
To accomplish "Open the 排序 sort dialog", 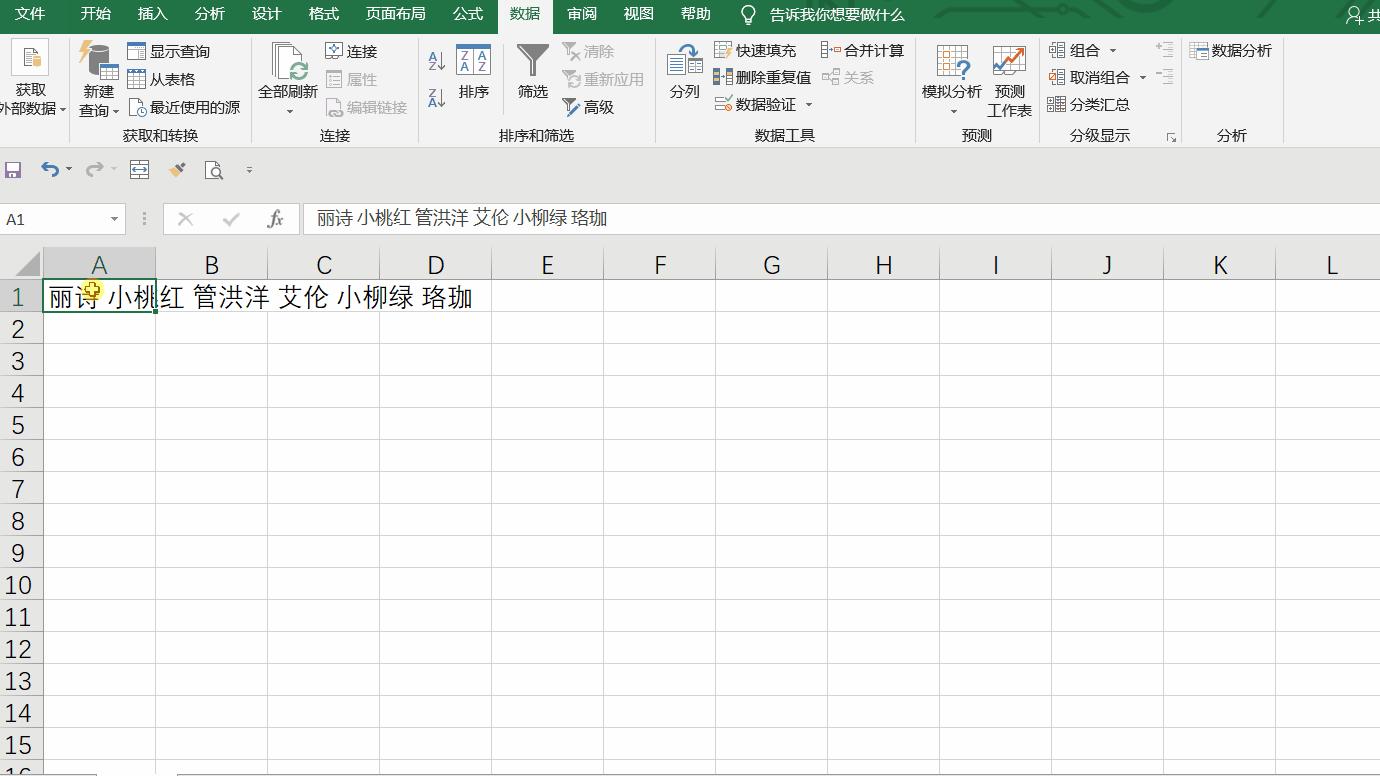I will coord(473,72).
